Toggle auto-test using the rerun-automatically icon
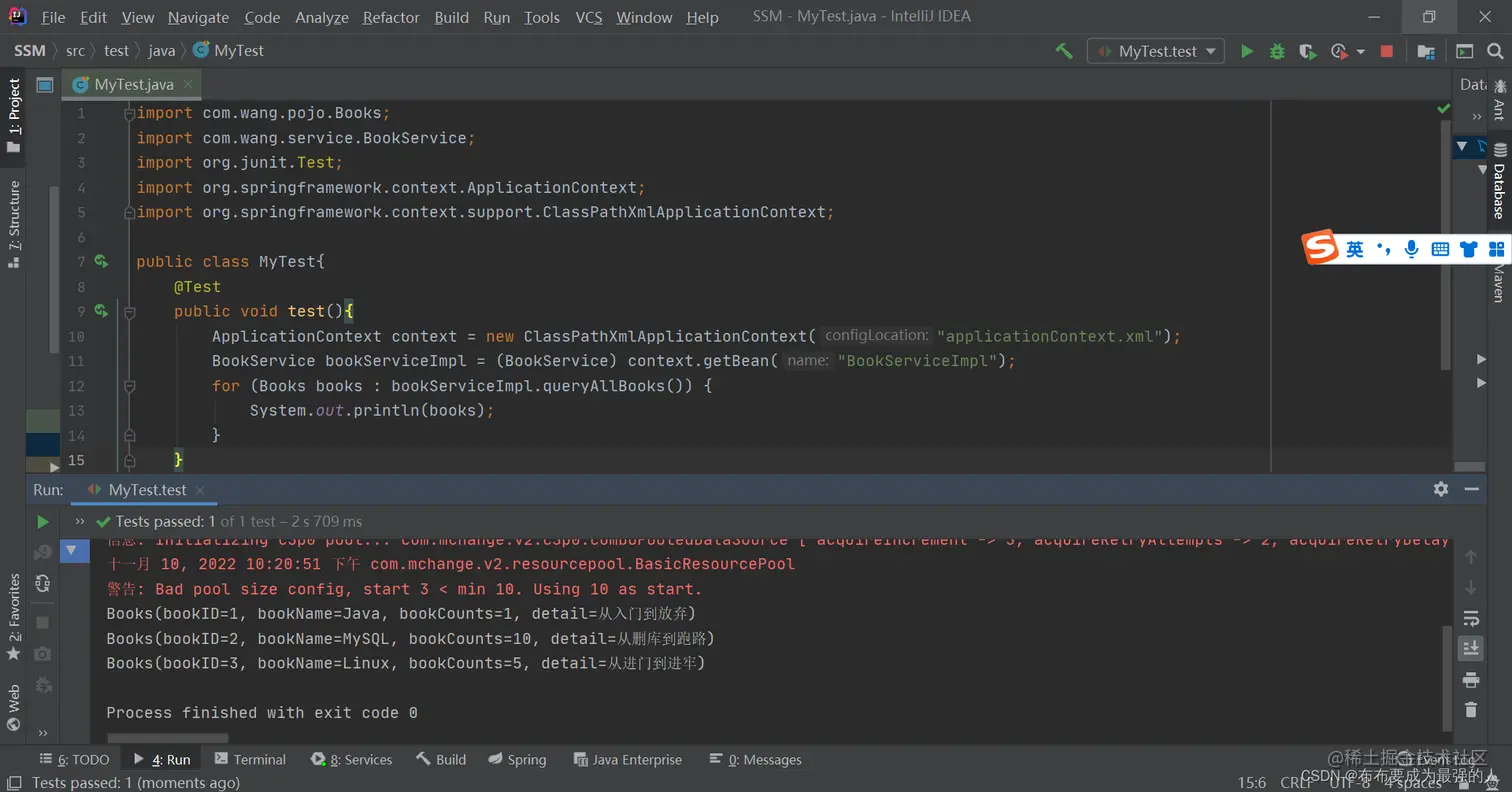Screen dimensions: 1512x792 point(43,583)
